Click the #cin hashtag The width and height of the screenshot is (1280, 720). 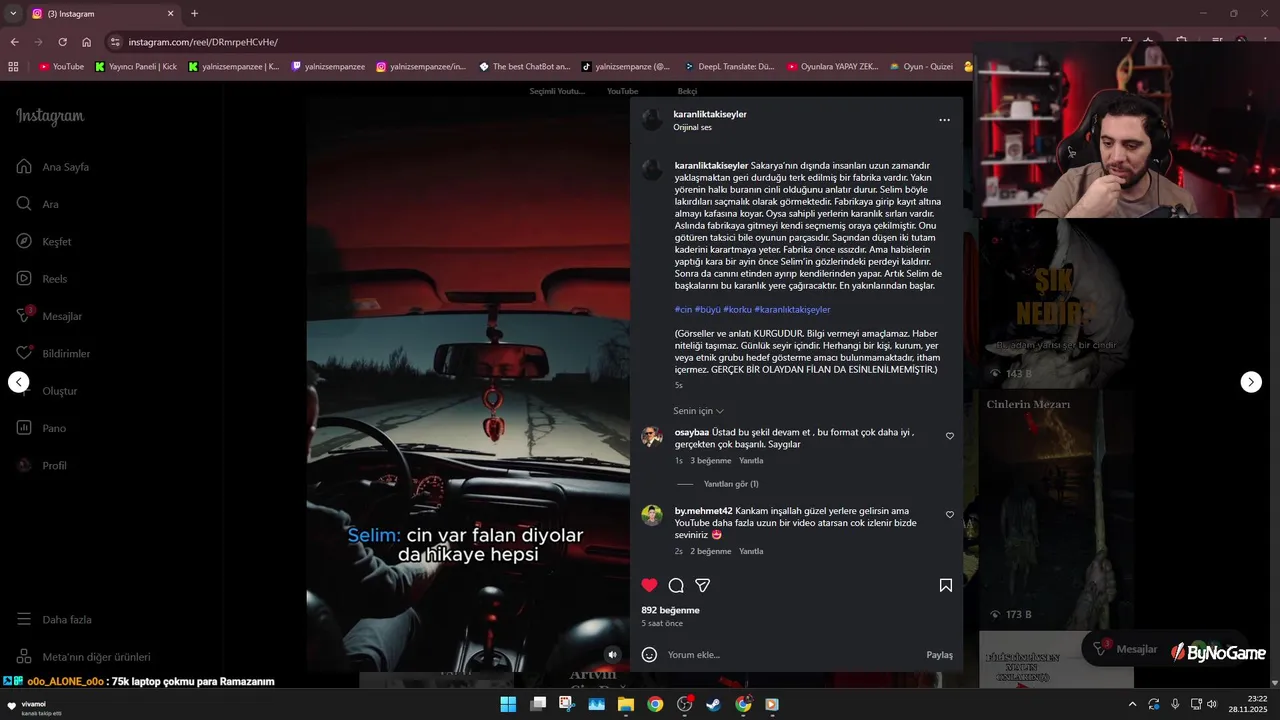(x=683, y=310)
